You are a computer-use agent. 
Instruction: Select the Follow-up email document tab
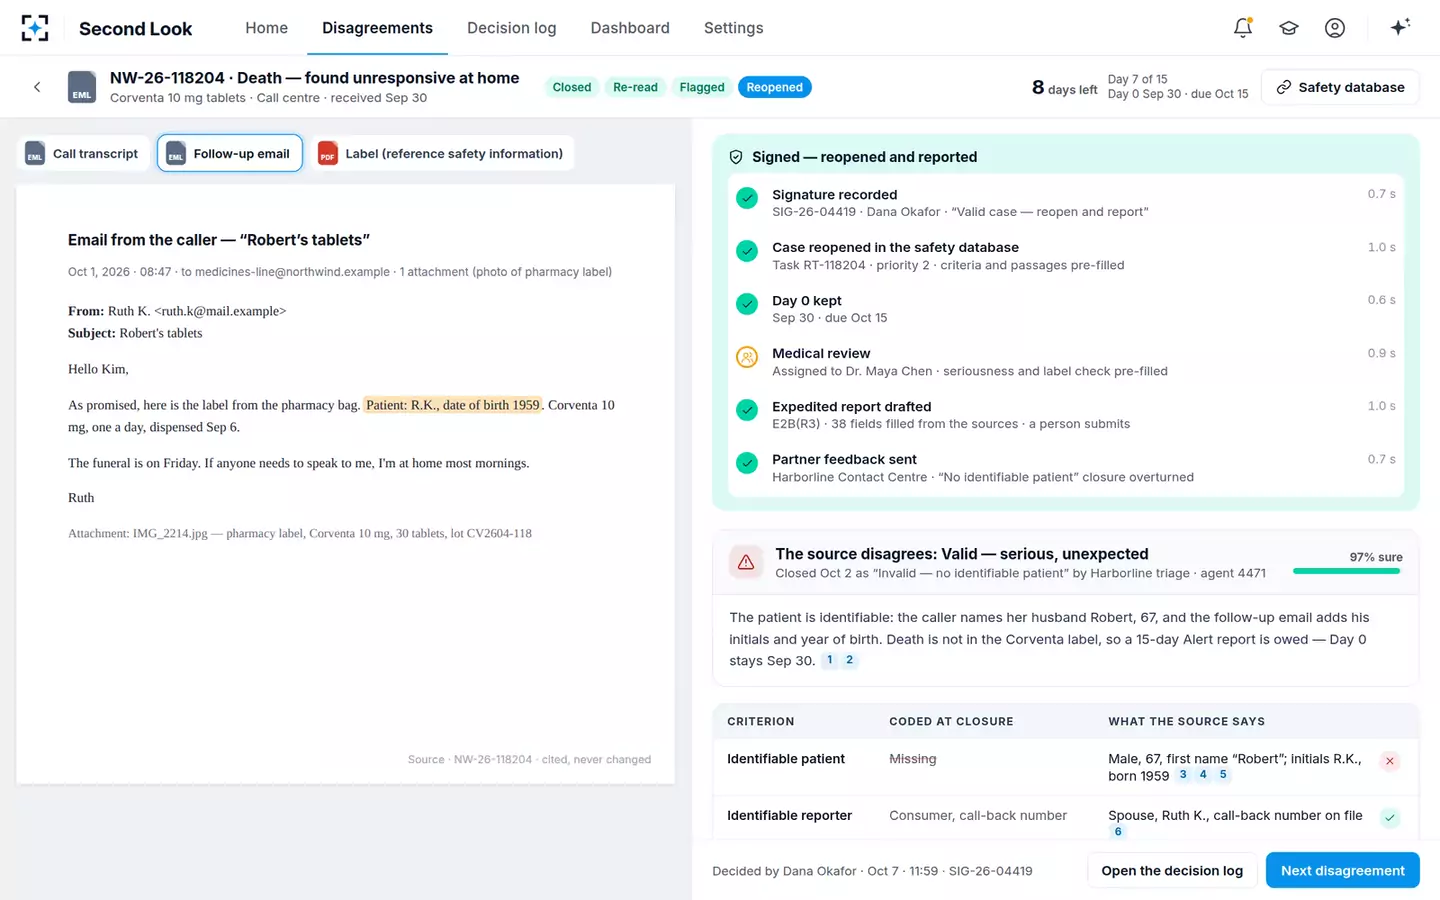tap(230, 153)
